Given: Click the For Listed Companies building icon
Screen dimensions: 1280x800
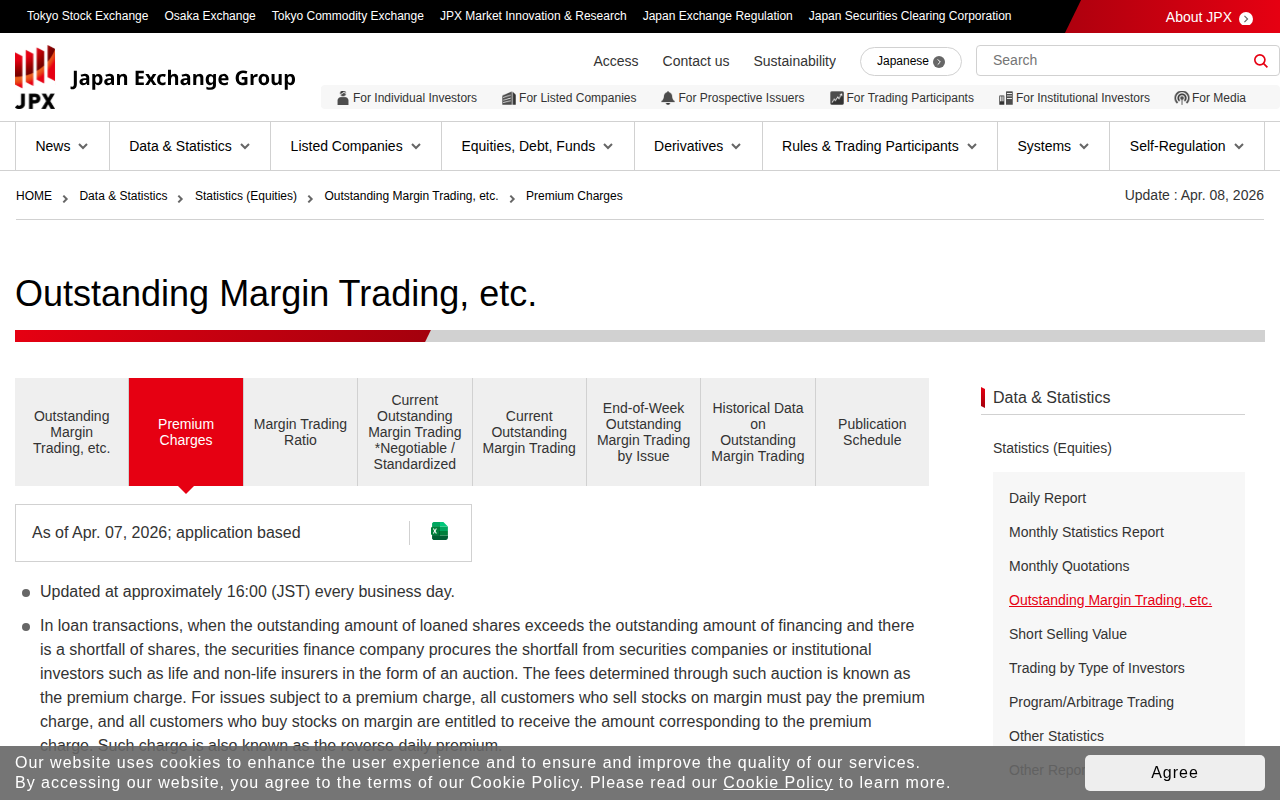Looking at the screenshot, I should click(509, 98).
